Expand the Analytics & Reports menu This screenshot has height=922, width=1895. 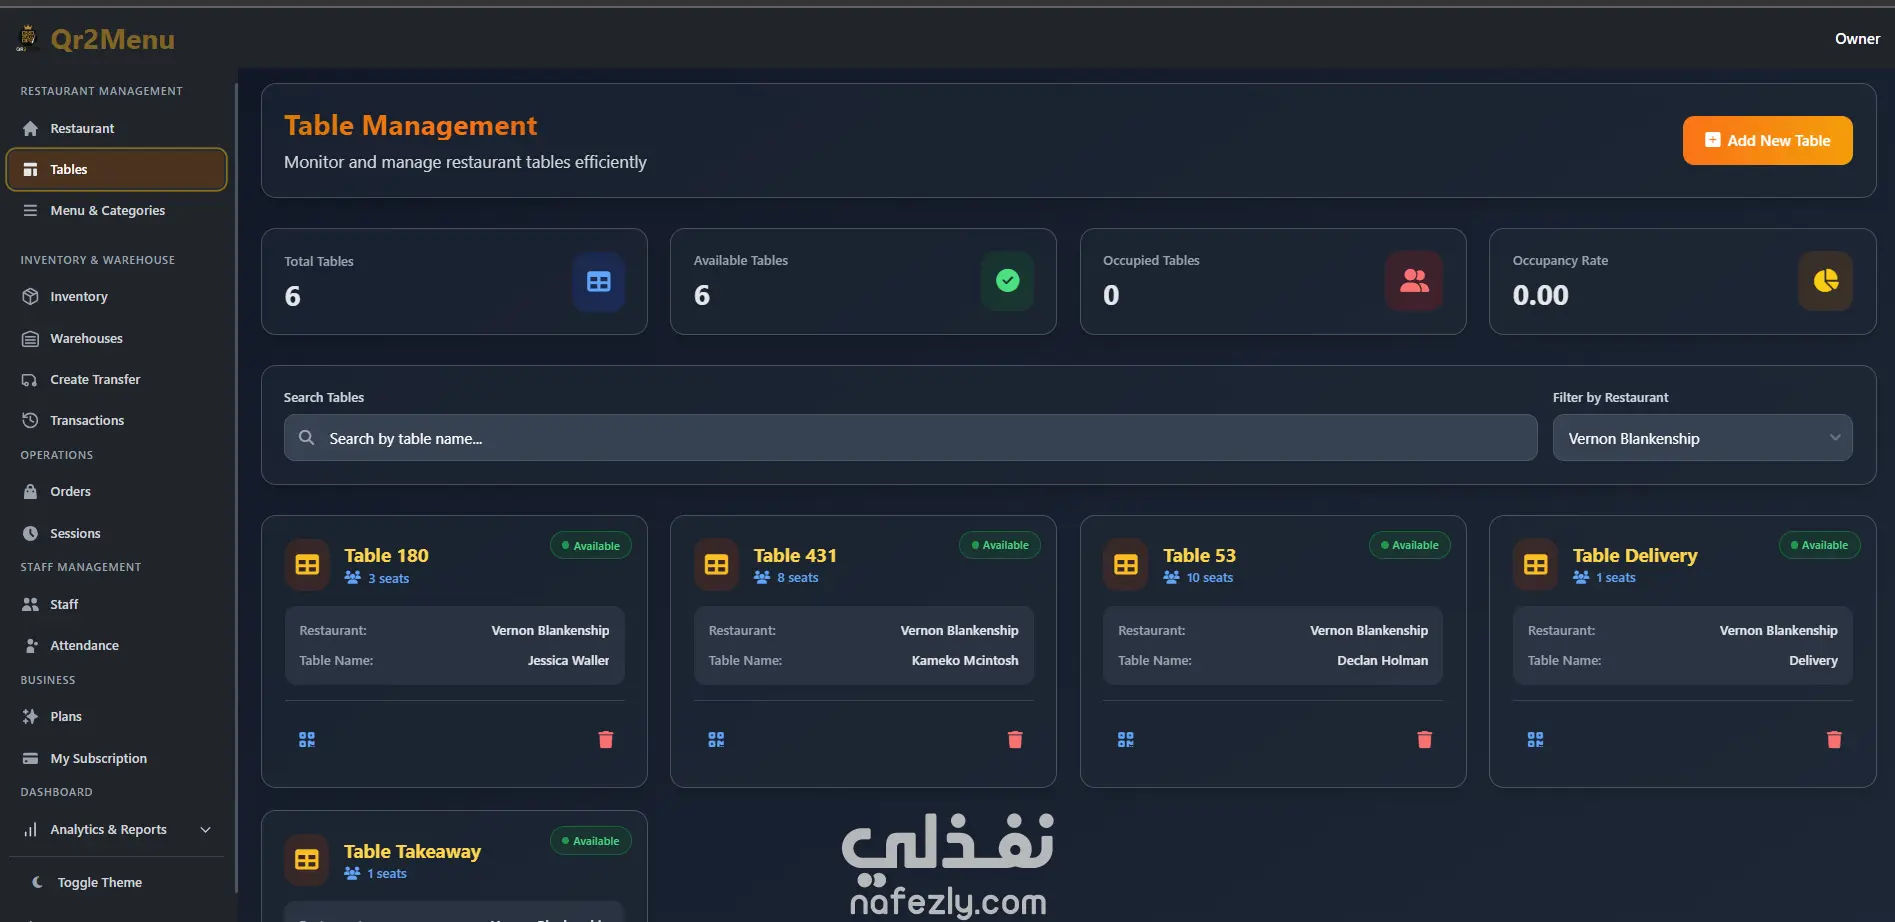coord(116,830)
